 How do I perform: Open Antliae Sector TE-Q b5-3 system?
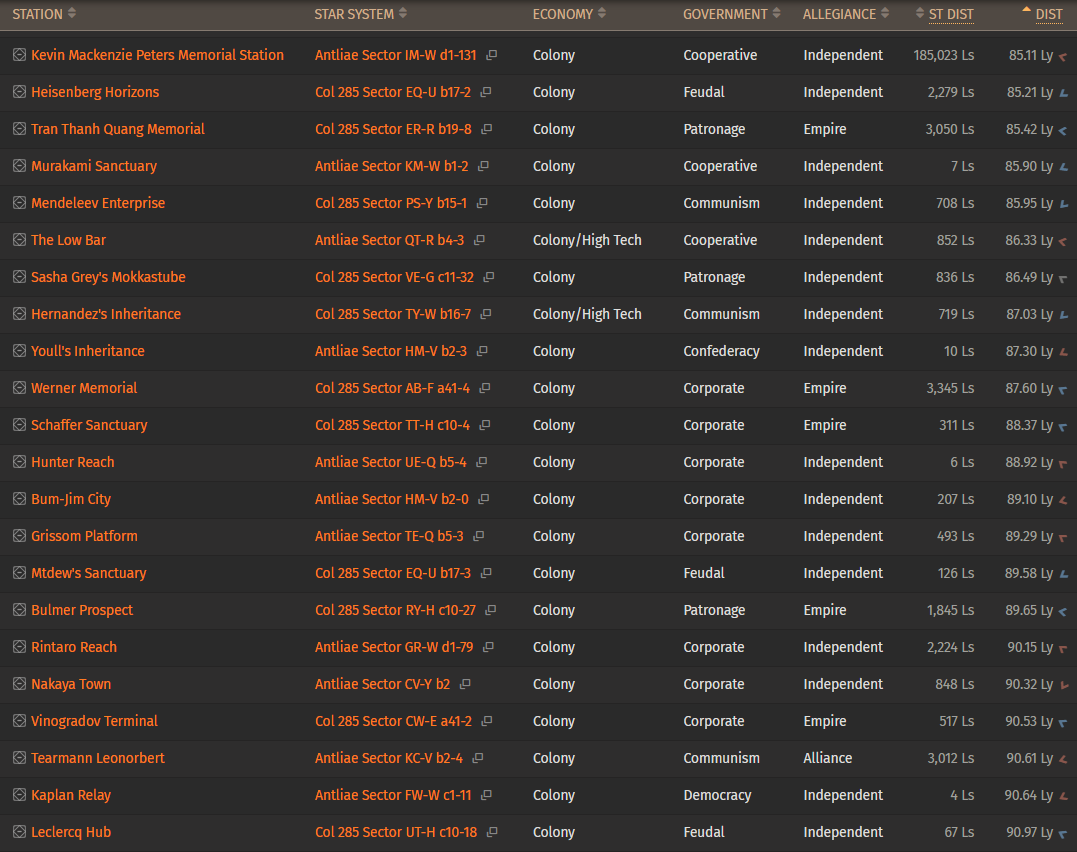pos(389,536)
